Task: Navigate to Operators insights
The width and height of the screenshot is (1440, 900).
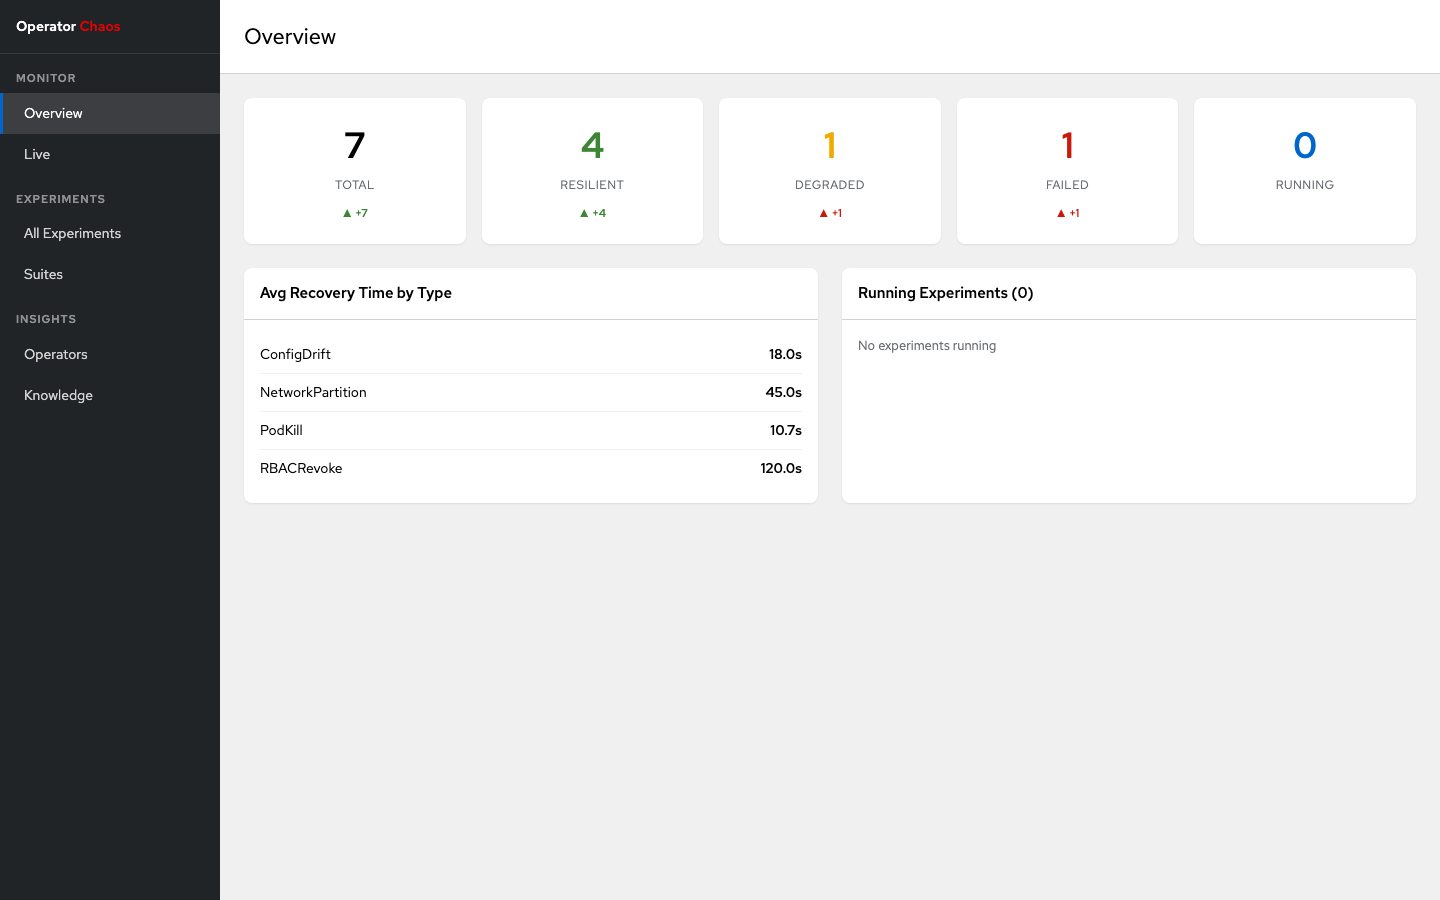Action: [x=56, y=354]
